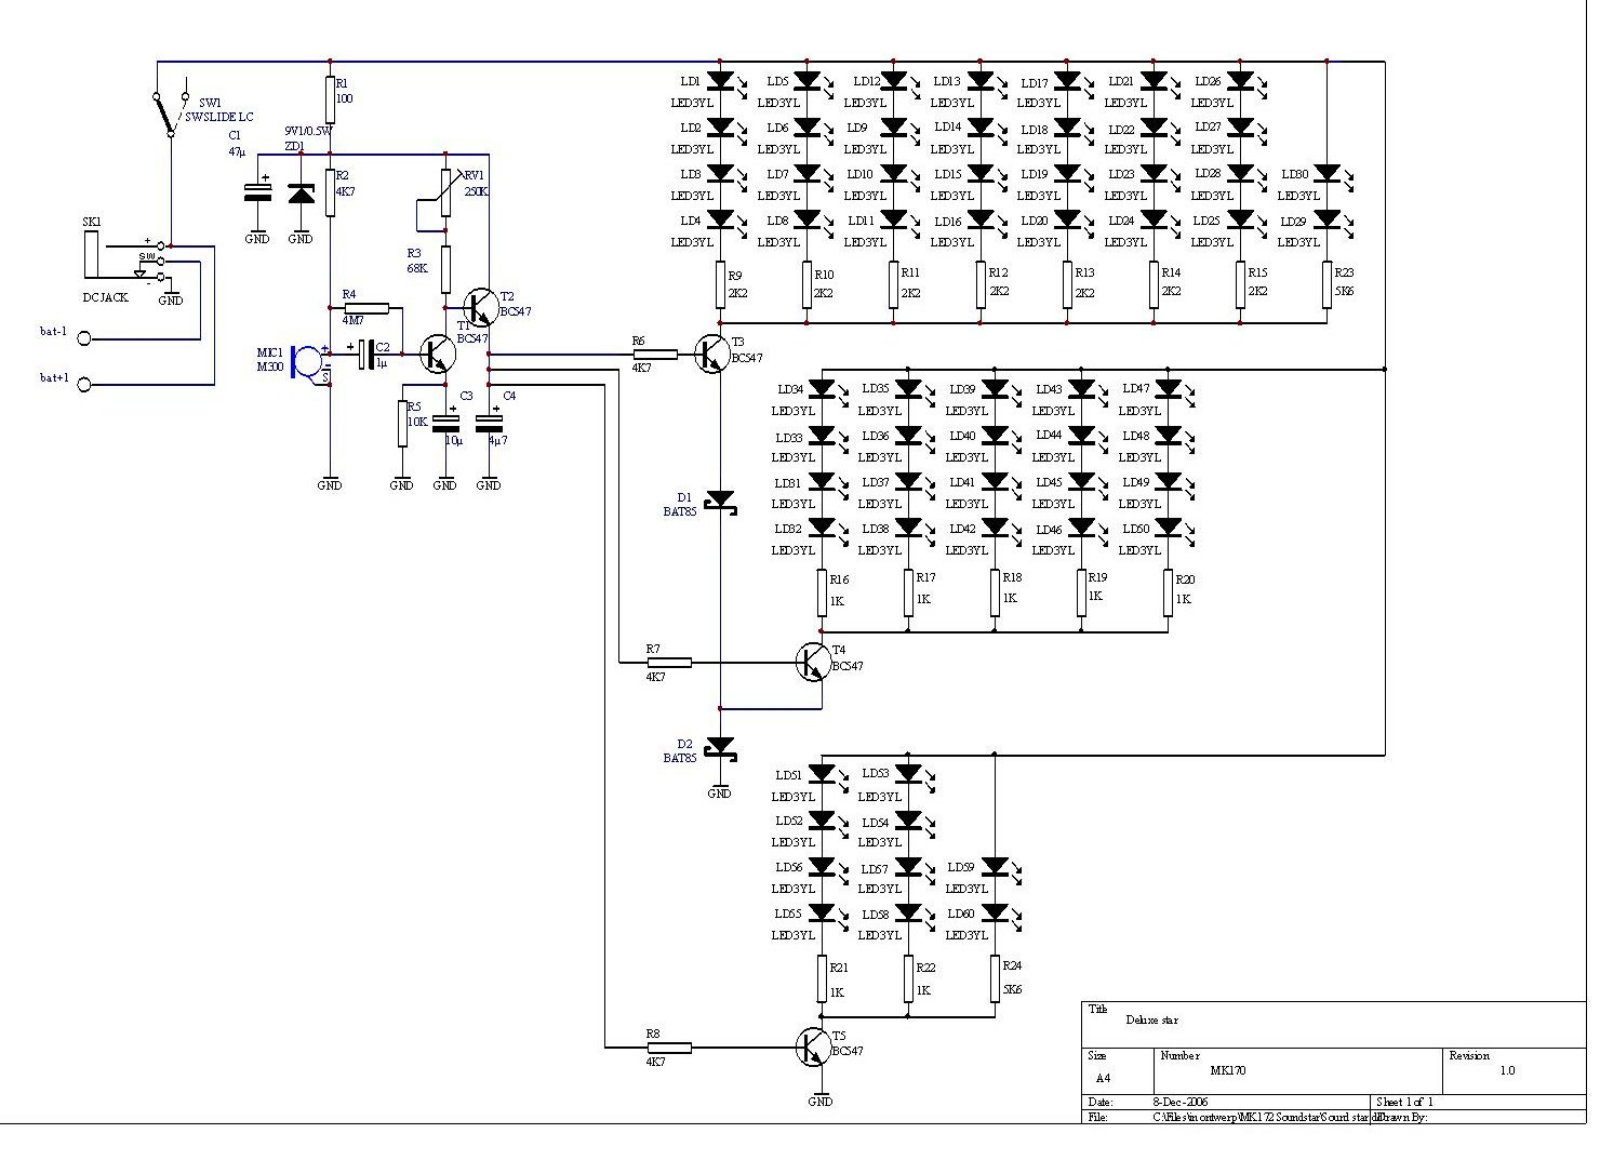1600x1164 pixels.
Task: Select the D1 BAT85 diode symbol
Action: (720, 502)
